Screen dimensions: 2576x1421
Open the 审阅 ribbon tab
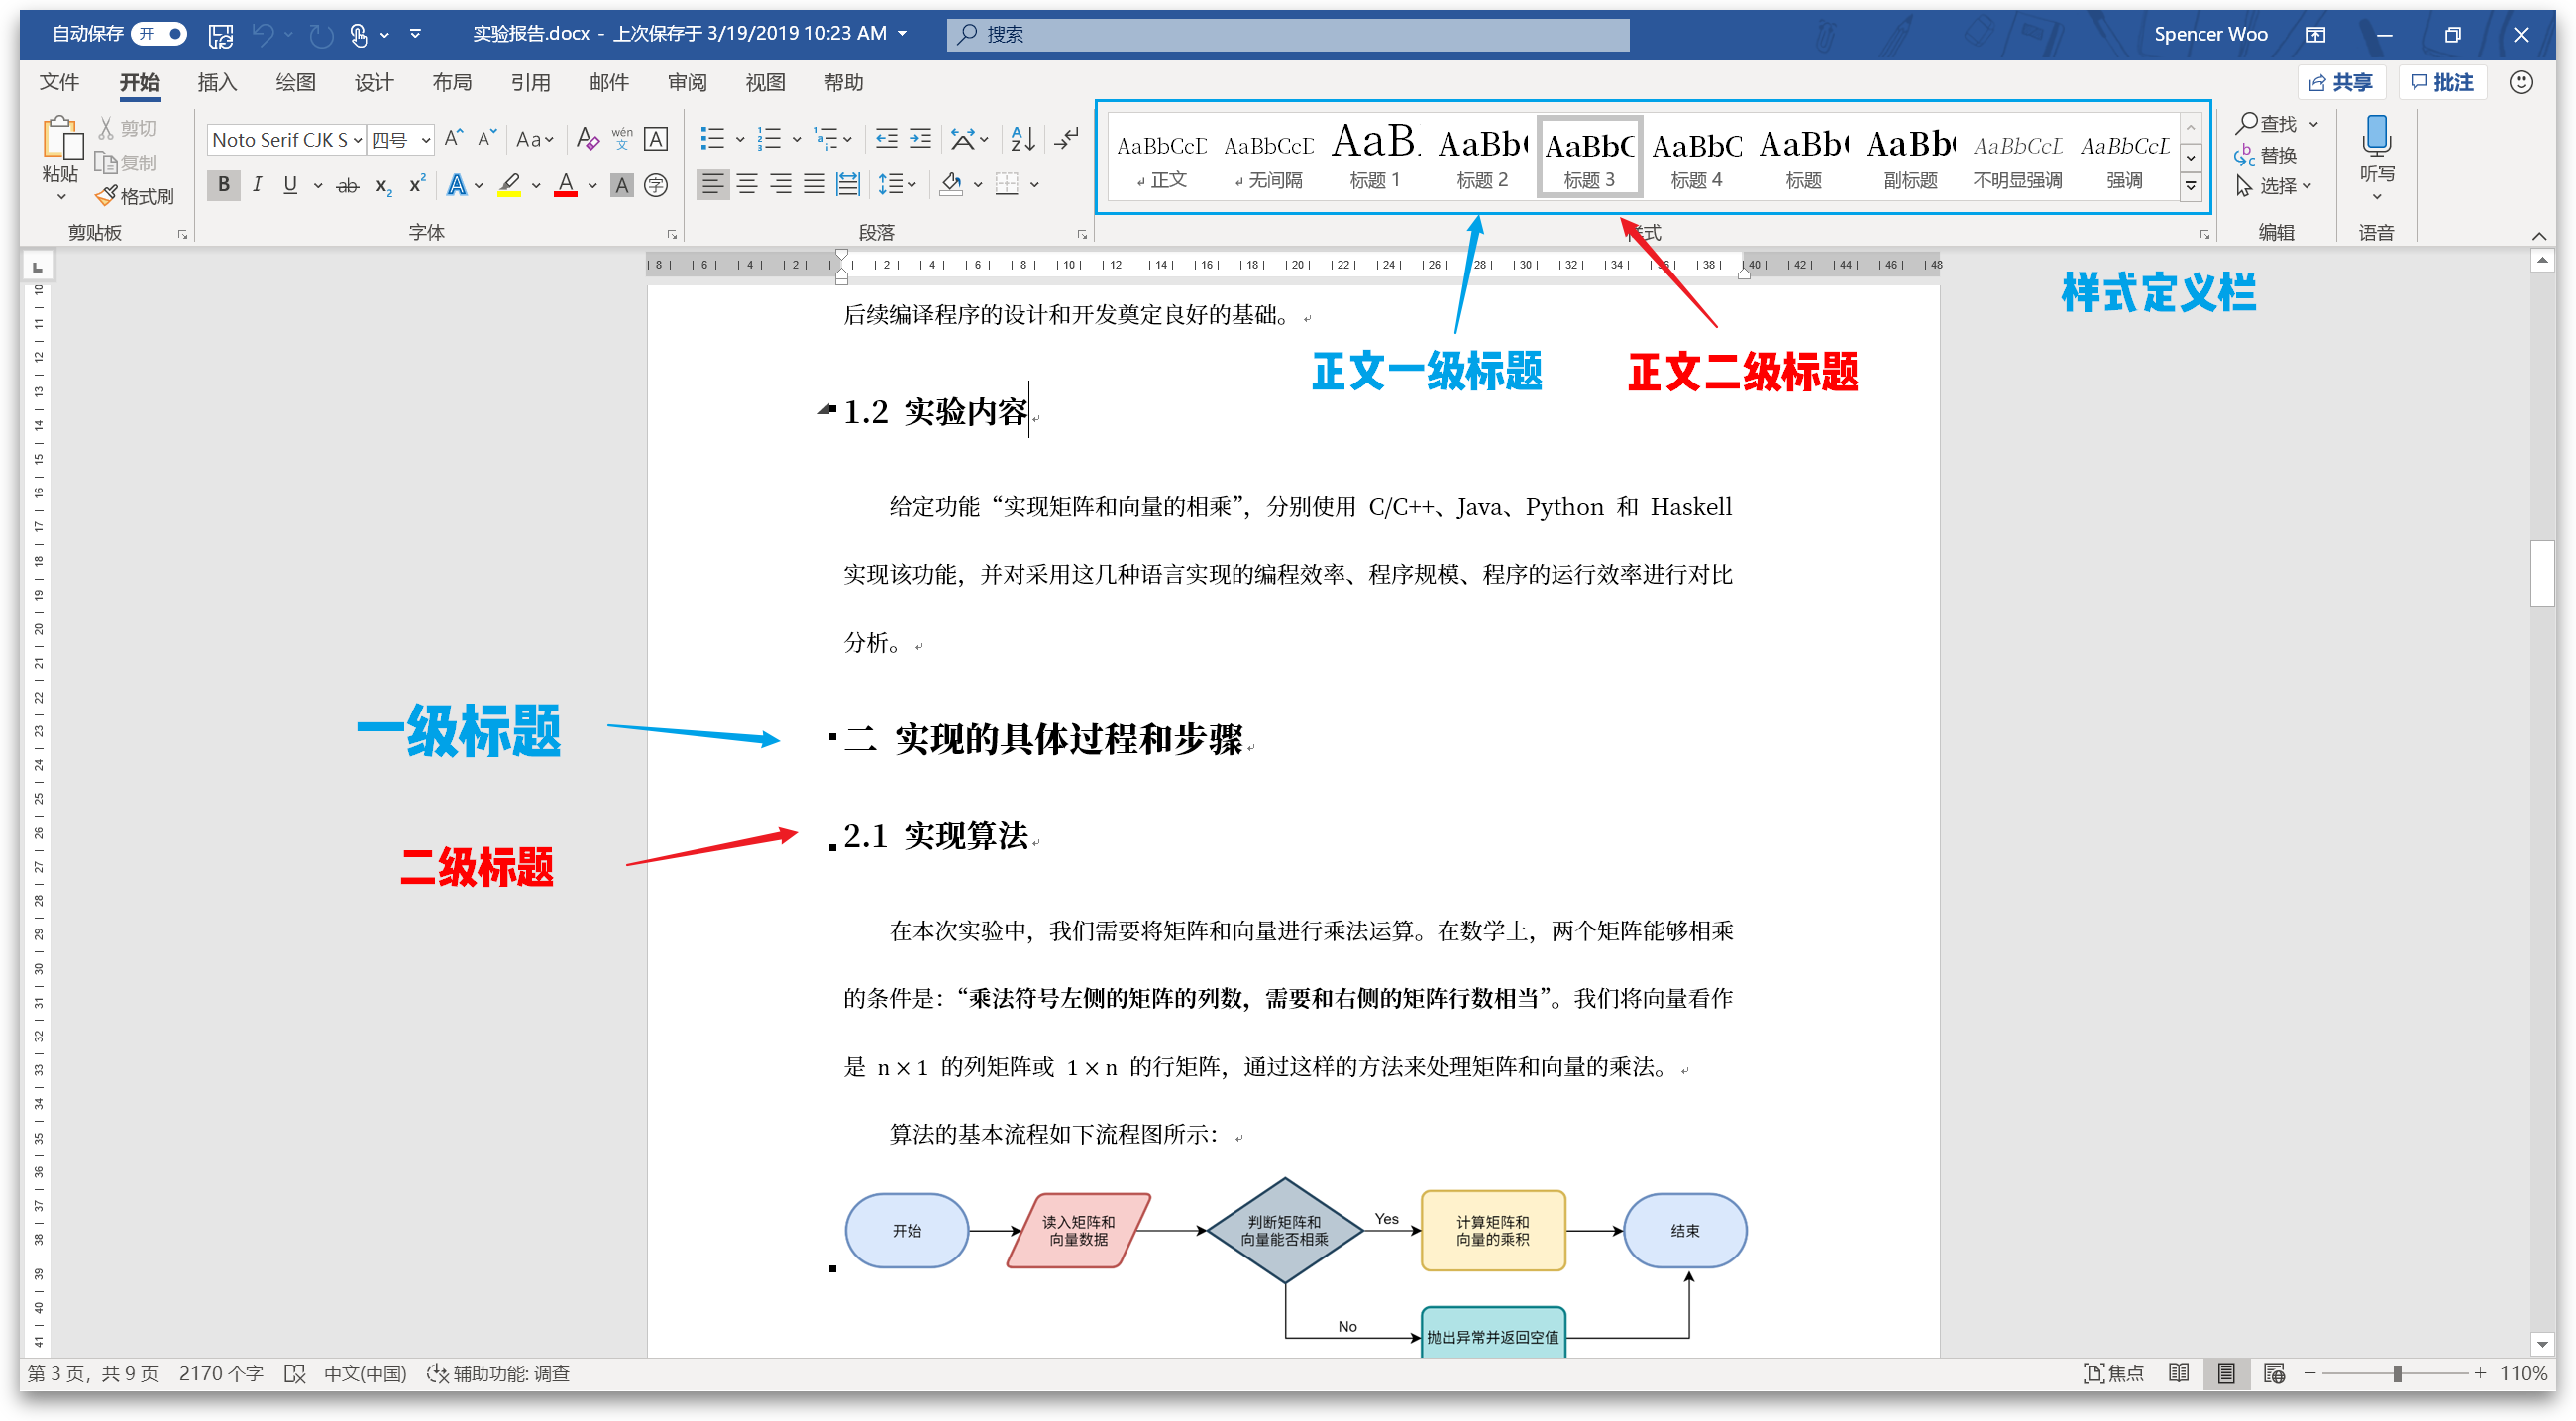coord(687,83)
